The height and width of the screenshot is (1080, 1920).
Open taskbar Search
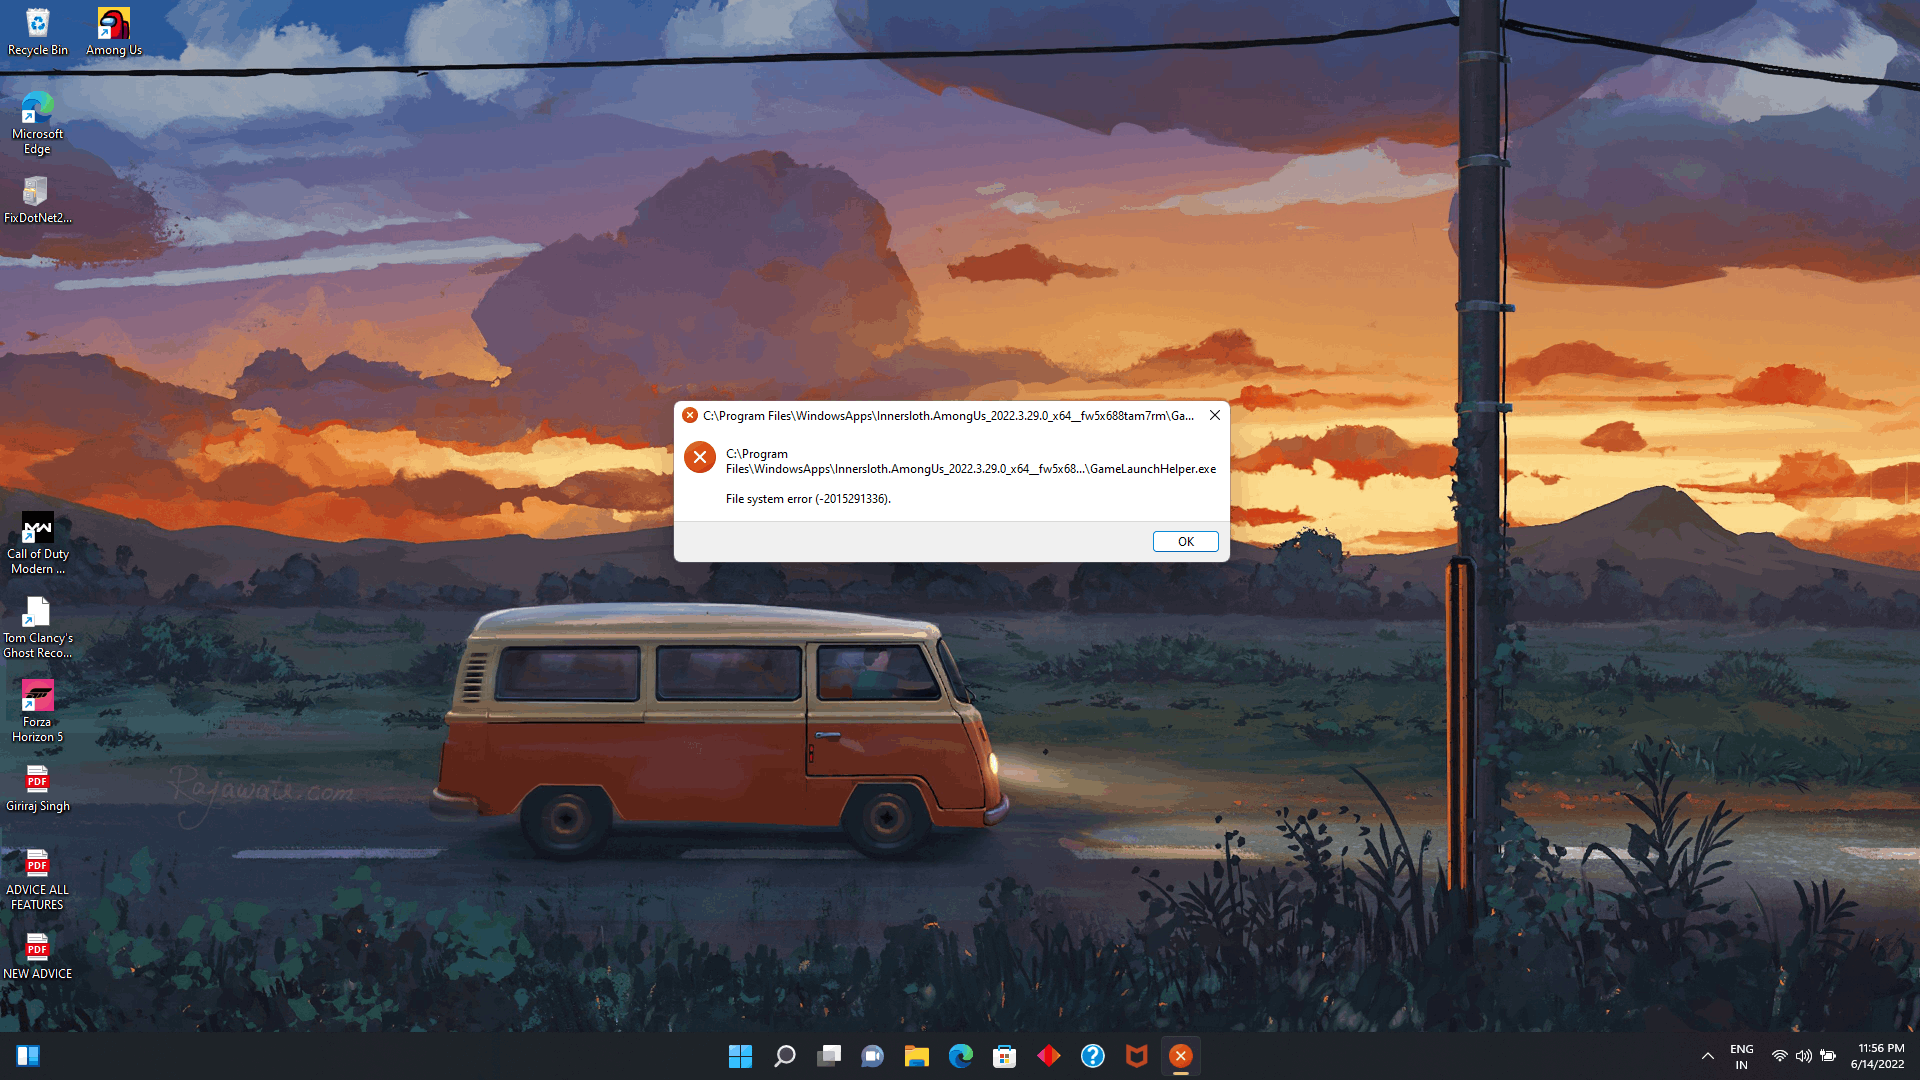click(785, 1056)
